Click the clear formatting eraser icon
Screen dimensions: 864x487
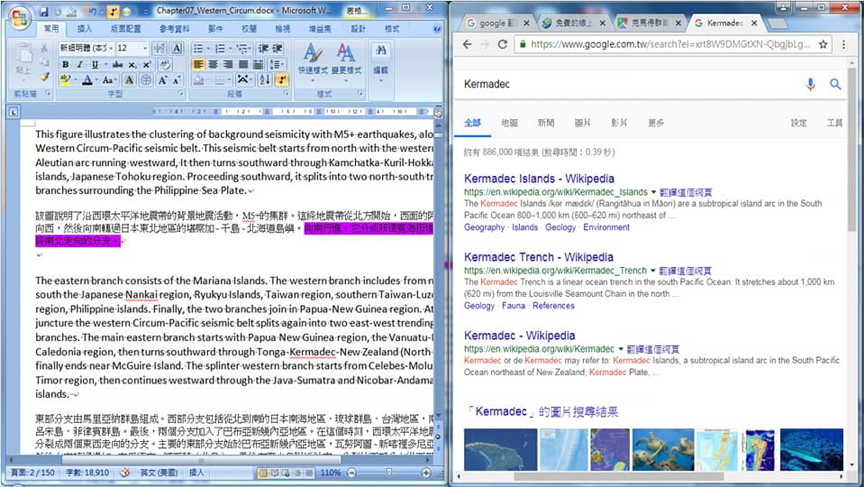click(165, 64)
